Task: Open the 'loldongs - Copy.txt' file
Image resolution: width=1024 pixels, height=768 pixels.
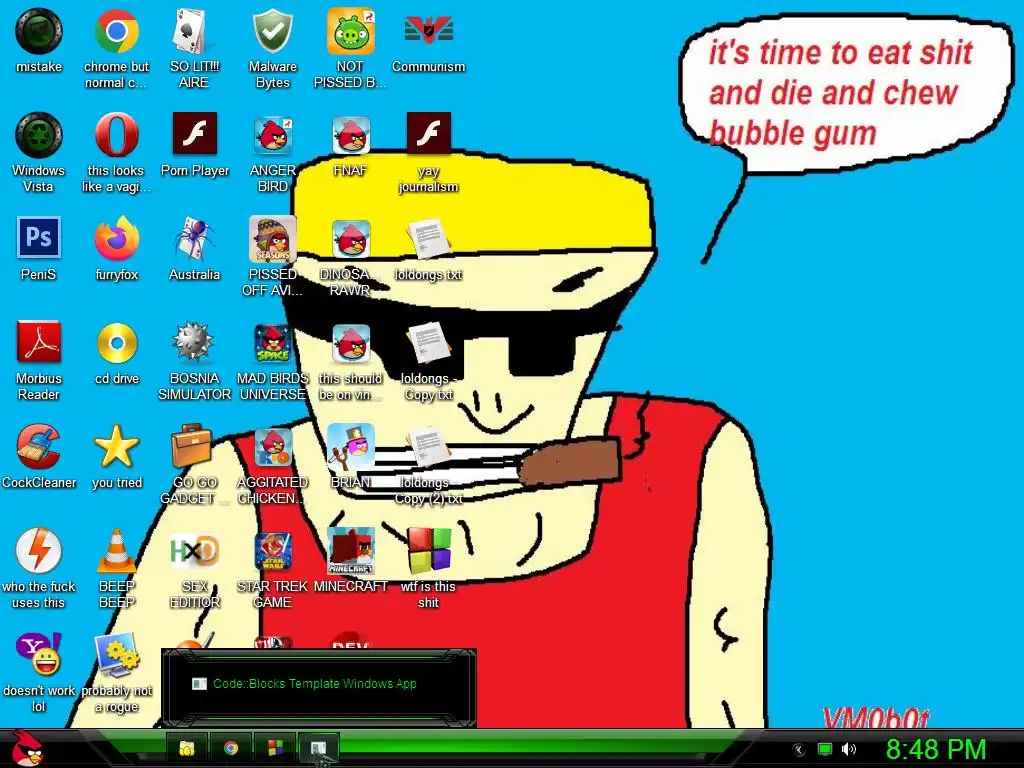Action: pos(428,343)
